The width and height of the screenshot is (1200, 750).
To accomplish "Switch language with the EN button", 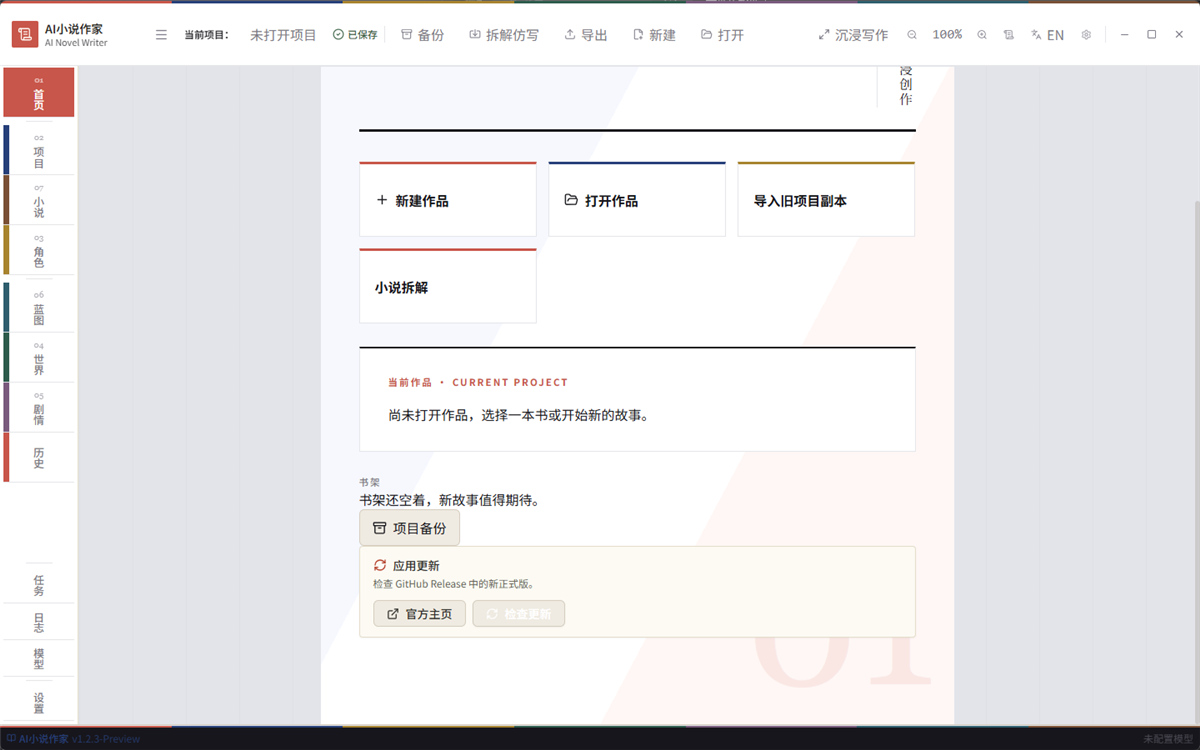I will pos(1048,35).
